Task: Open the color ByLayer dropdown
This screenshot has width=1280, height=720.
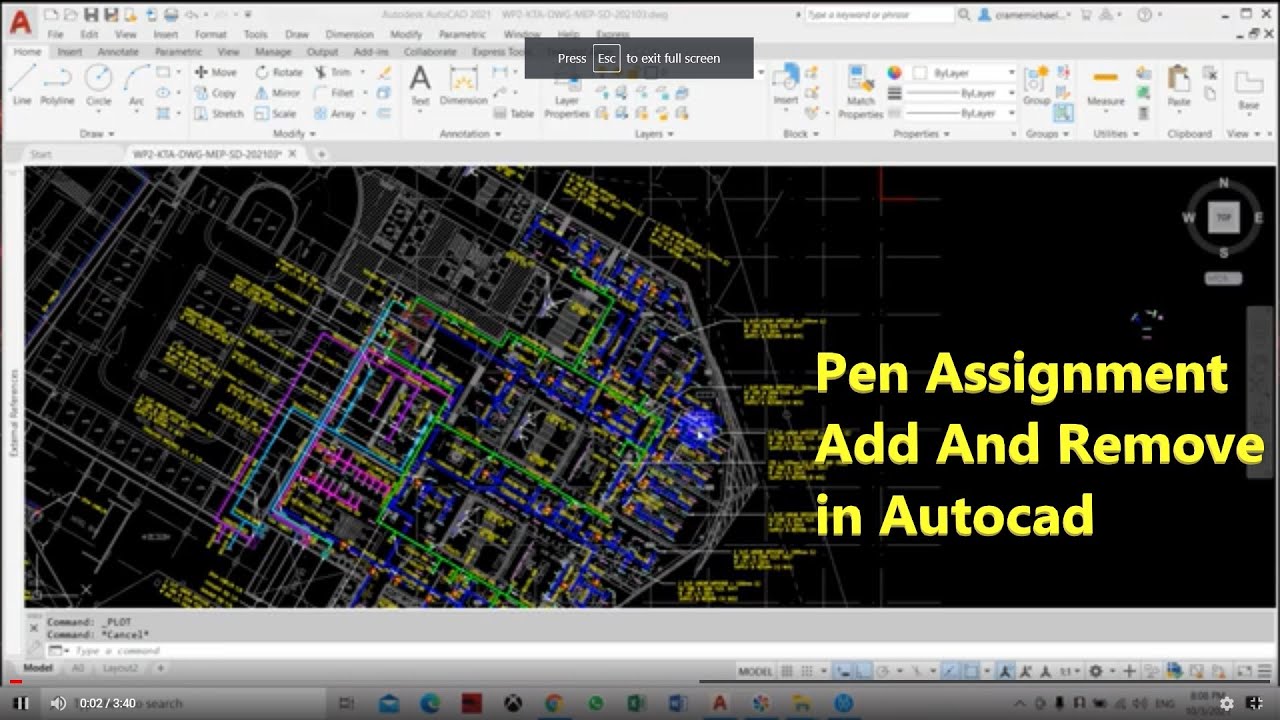Action: (x=965, y=73)
